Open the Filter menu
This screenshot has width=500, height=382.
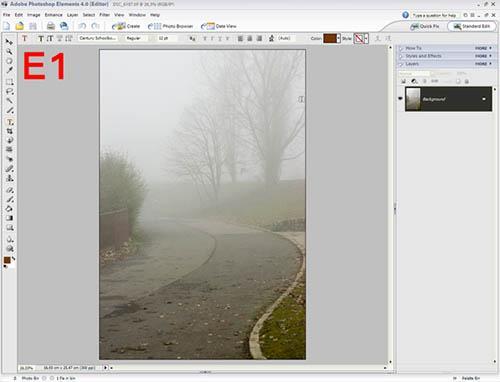105,15
